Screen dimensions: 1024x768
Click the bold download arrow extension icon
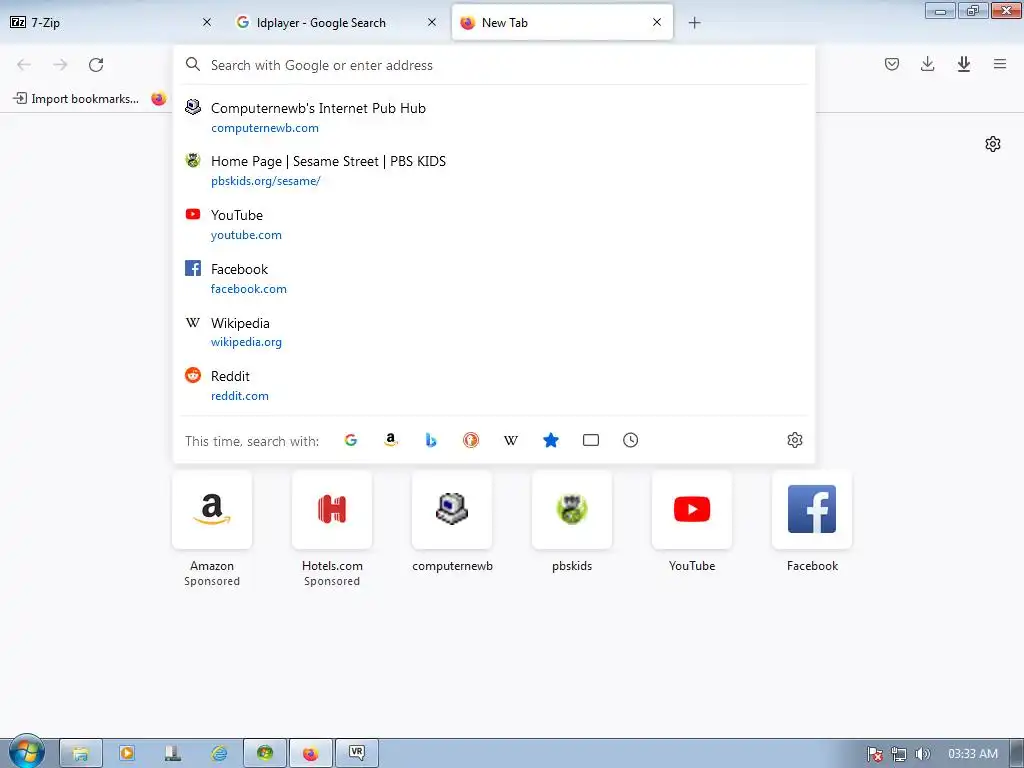963,64
